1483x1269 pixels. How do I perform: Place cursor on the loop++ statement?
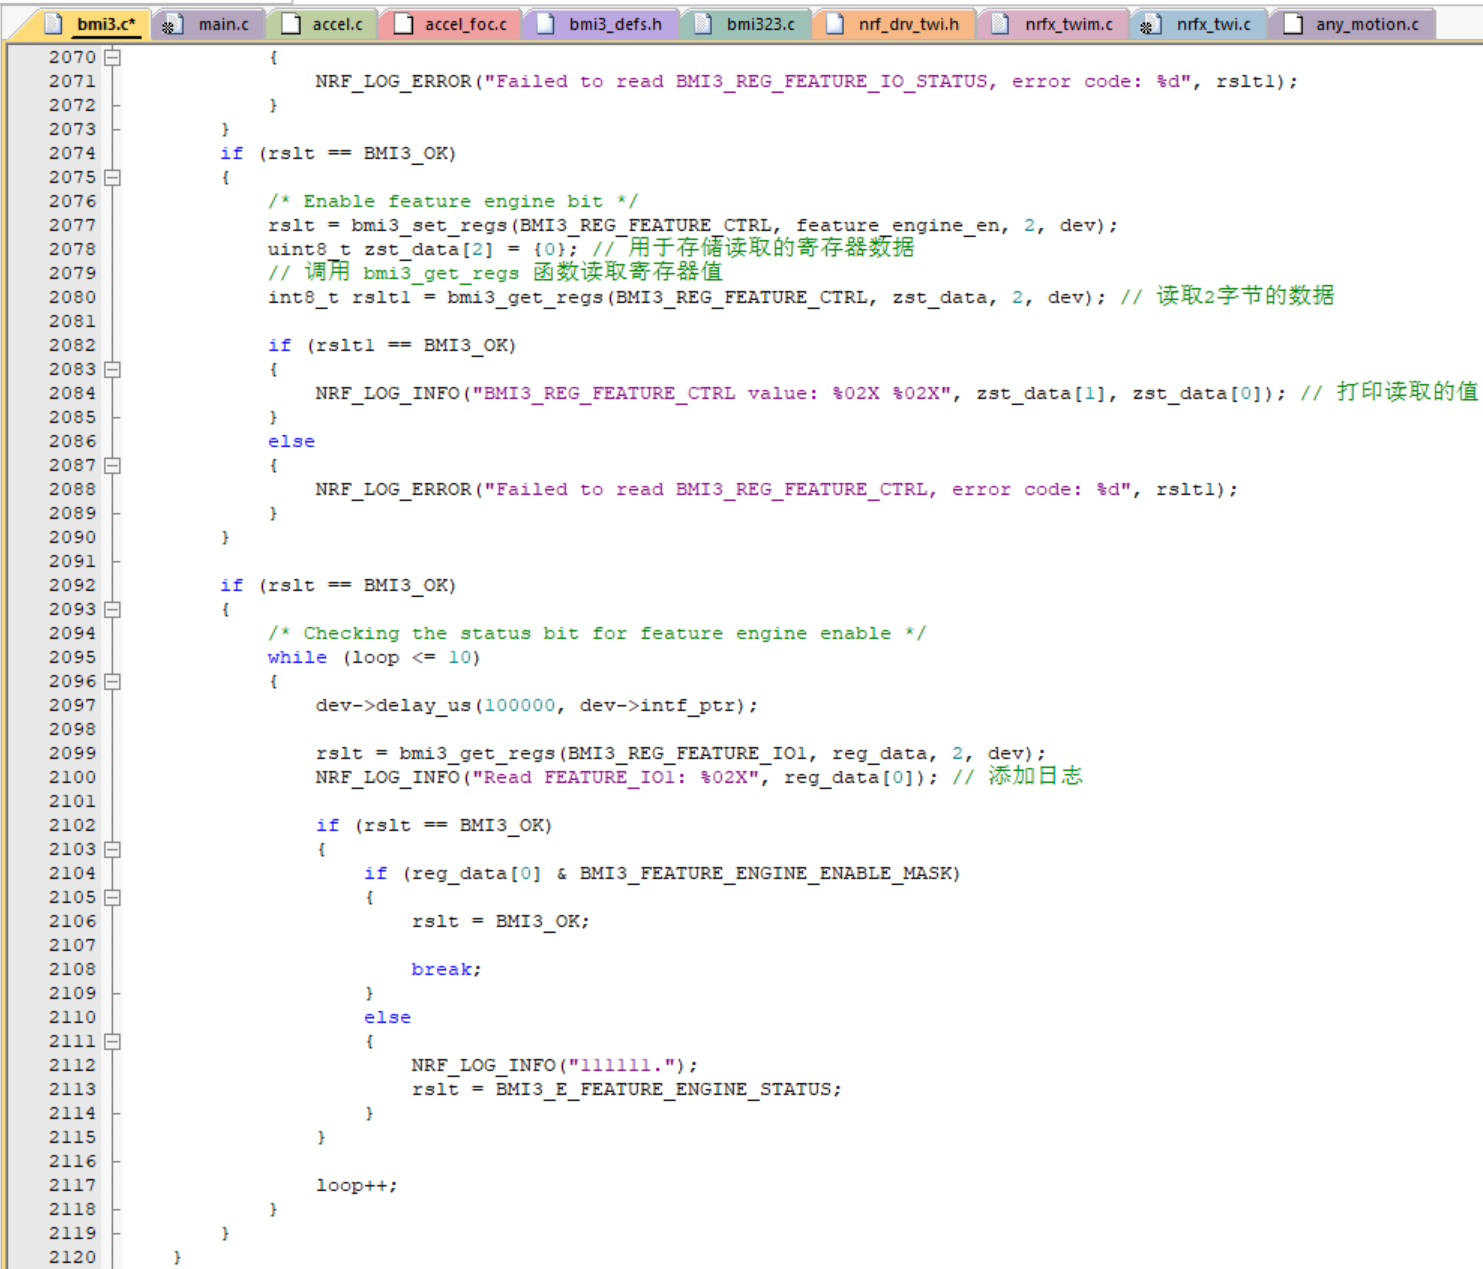pyautogui.click(x=356, y=1186)
